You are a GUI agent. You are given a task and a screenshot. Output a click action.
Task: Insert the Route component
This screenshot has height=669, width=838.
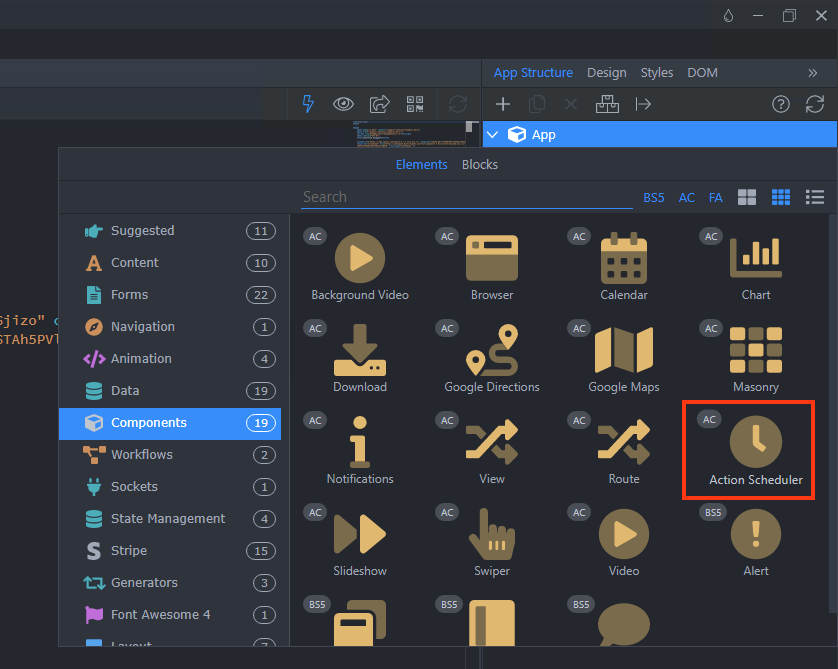(624, 450)
